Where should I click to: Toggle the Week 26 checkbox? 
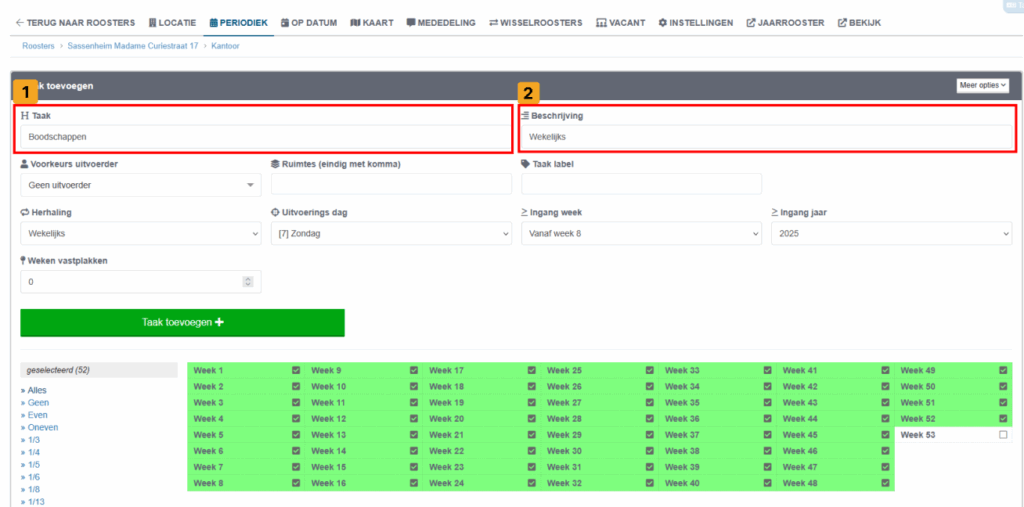tap(650, 386)
